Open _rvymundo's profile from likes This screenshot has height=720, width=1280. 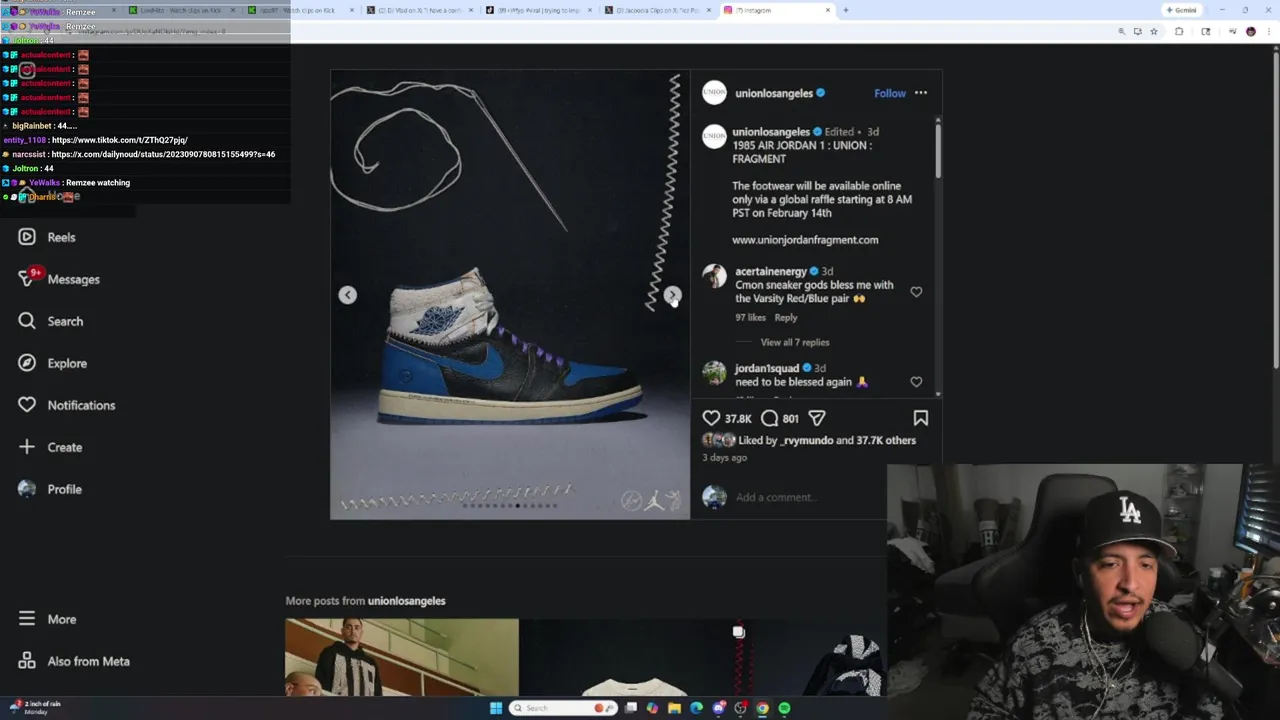click(x=806, y=440)
